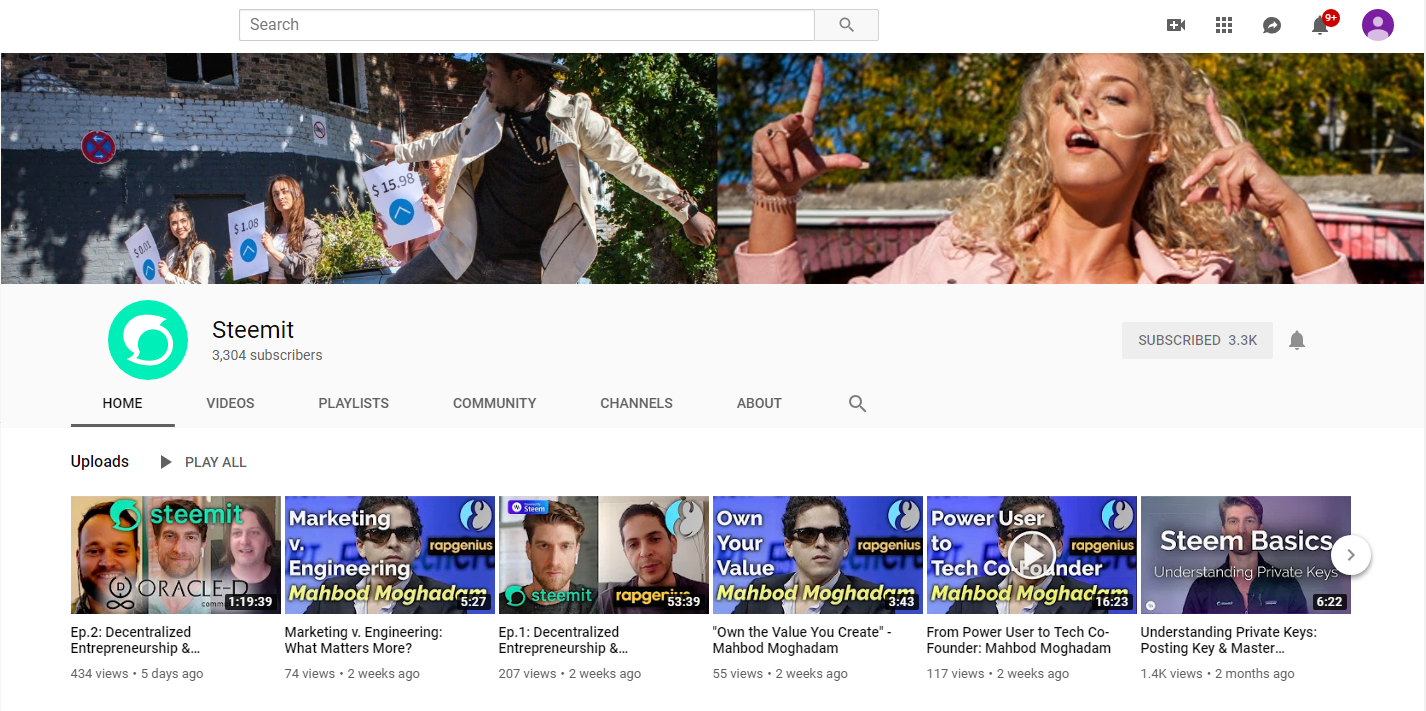Click "74 views • 2 weeks ago" text
The height and width of the screenshot is (711, 1426).
pyautogui.click(x=352, y=674)
